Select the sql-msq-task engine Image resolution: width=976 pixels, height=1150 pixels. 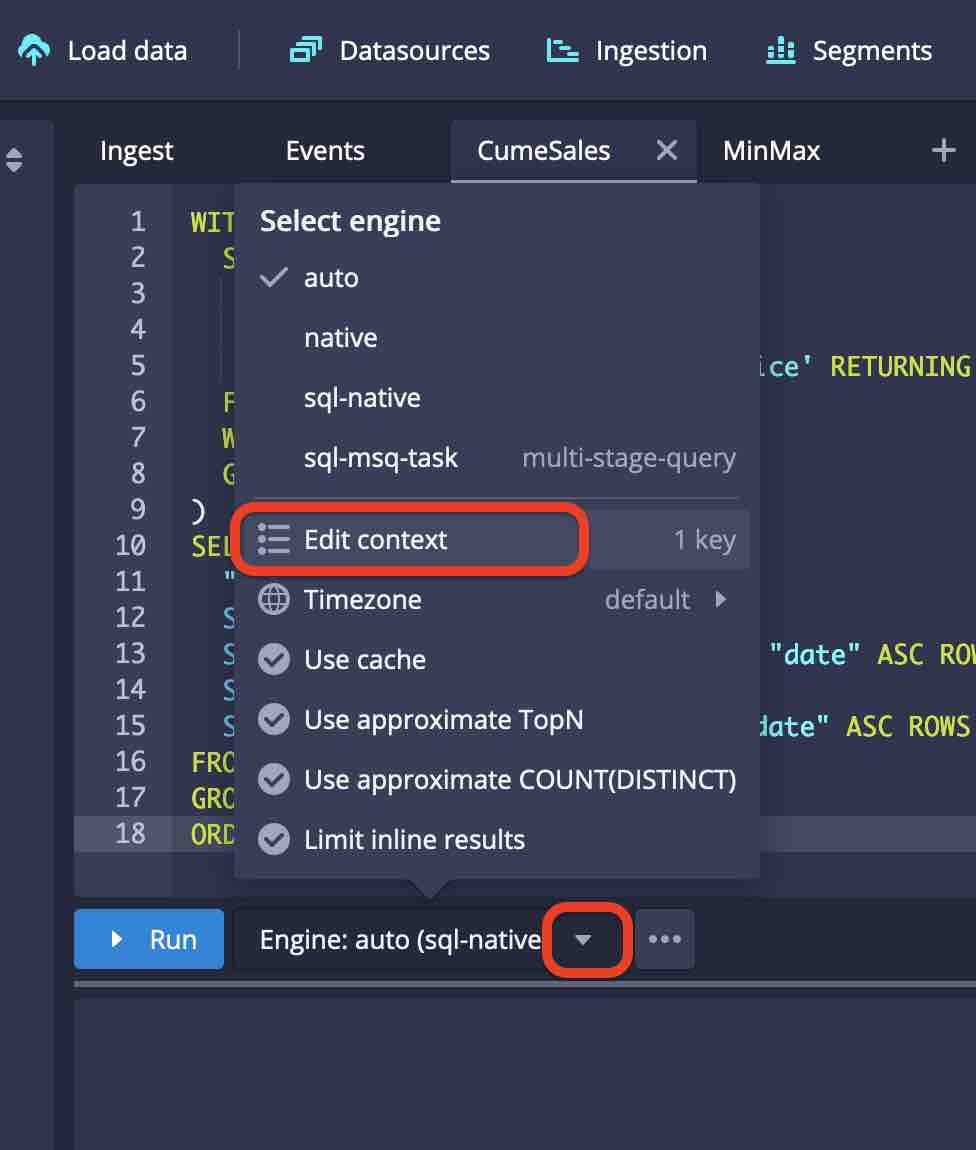click(x=380, y=458)
